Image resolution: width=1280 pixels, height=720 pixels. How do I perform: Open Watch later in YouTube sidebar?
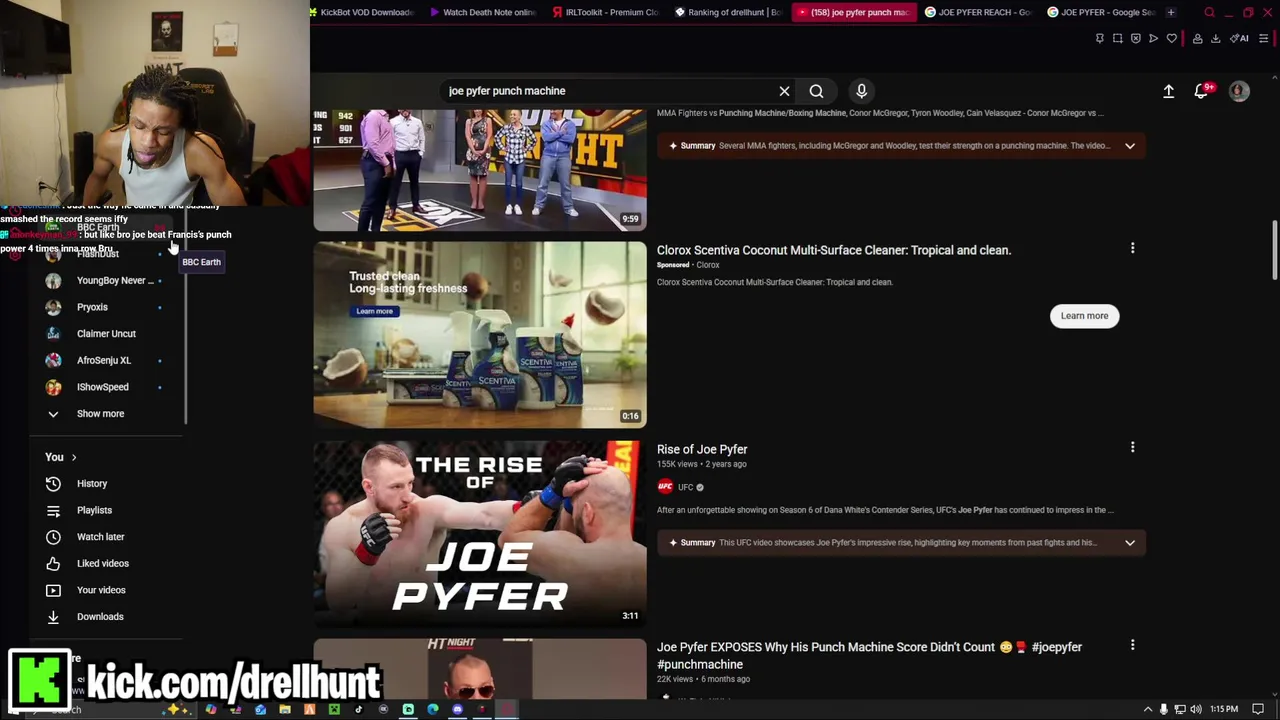tap(100, 537)
